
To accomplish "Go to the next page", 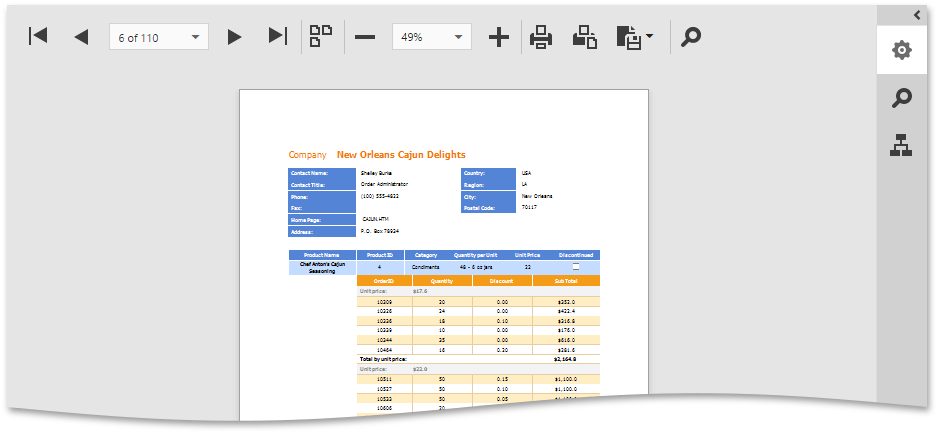I will [x=235, y=37].
